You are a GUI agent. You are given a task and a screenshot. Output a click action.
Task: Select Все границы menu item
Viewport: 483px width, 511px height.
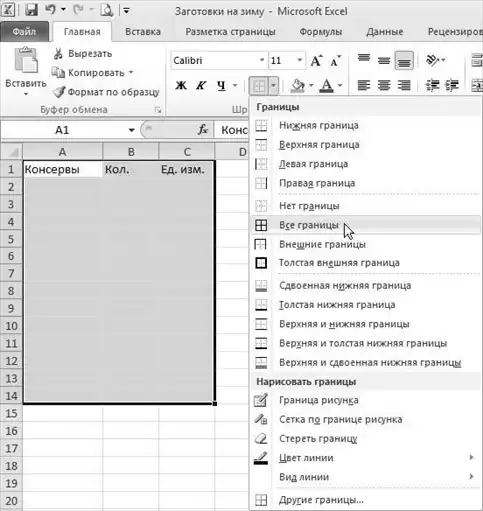pos(365,225)
